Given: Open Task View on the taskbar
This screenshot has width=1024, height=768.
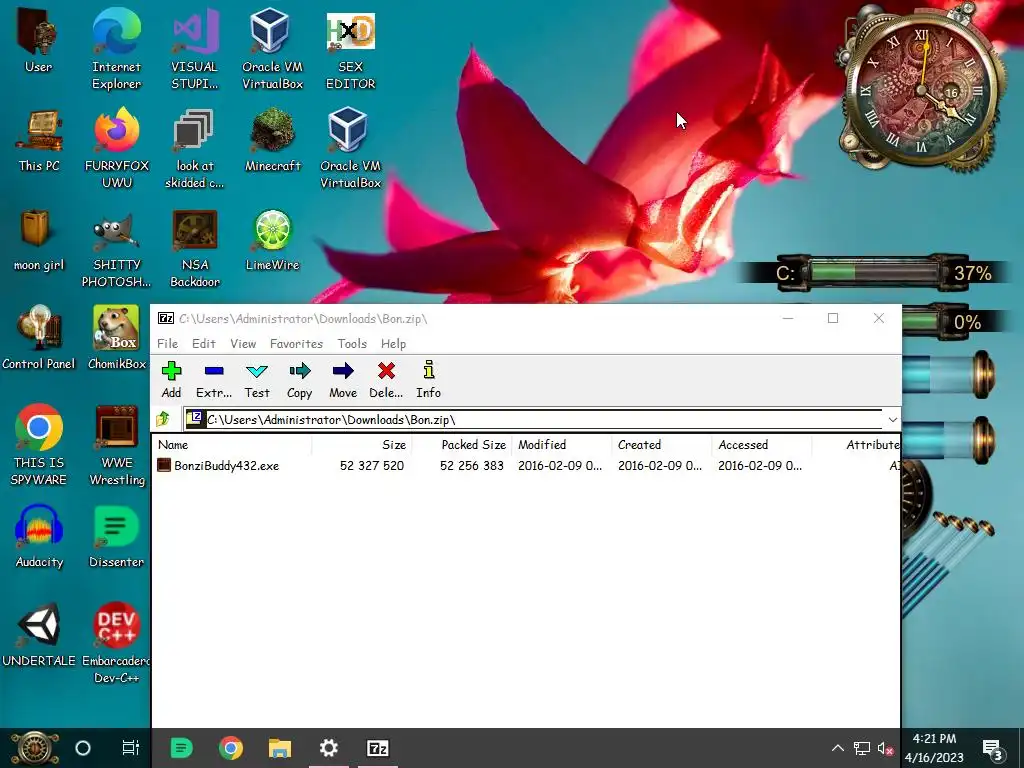Looking at the screenshot, I should coord(131,748).
